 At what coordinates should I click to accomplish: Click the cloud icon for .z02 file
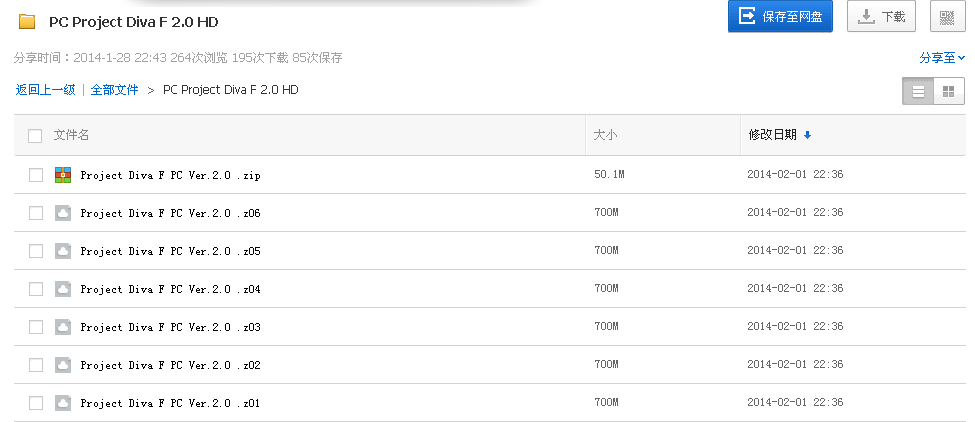63,365
